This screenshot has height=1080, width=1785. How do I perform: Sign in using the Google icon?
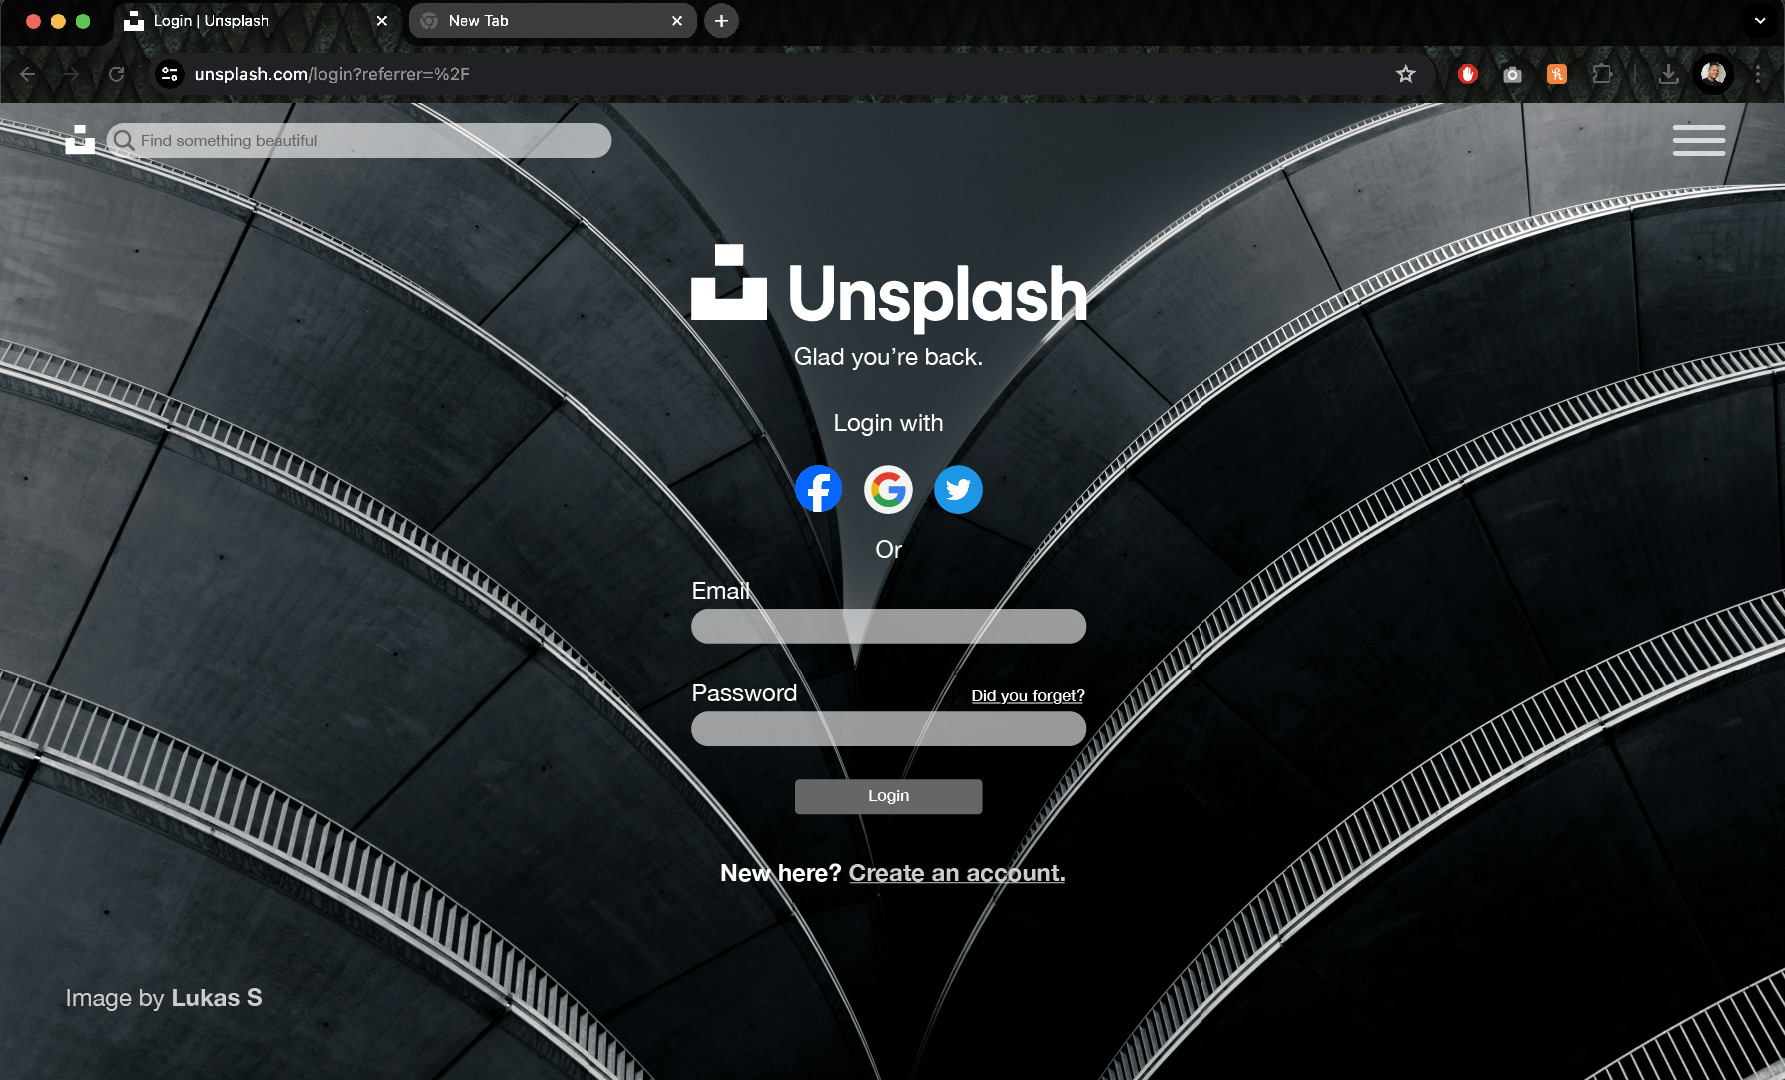888,489
